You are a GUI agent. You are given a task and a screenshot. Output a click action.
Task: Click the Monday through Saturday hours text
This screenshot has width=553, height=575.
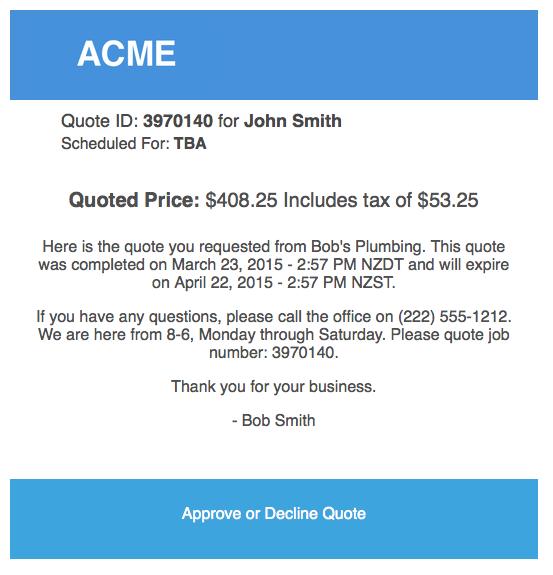pyautogui.click(x=292, y=334)
